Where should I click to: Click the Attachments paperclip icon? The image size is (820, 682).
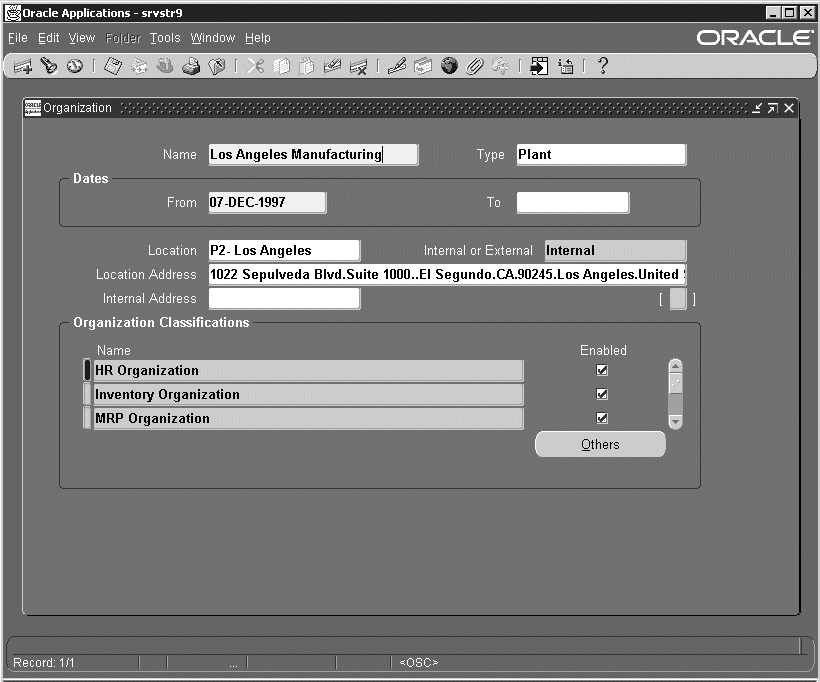[x=475, y=66]
